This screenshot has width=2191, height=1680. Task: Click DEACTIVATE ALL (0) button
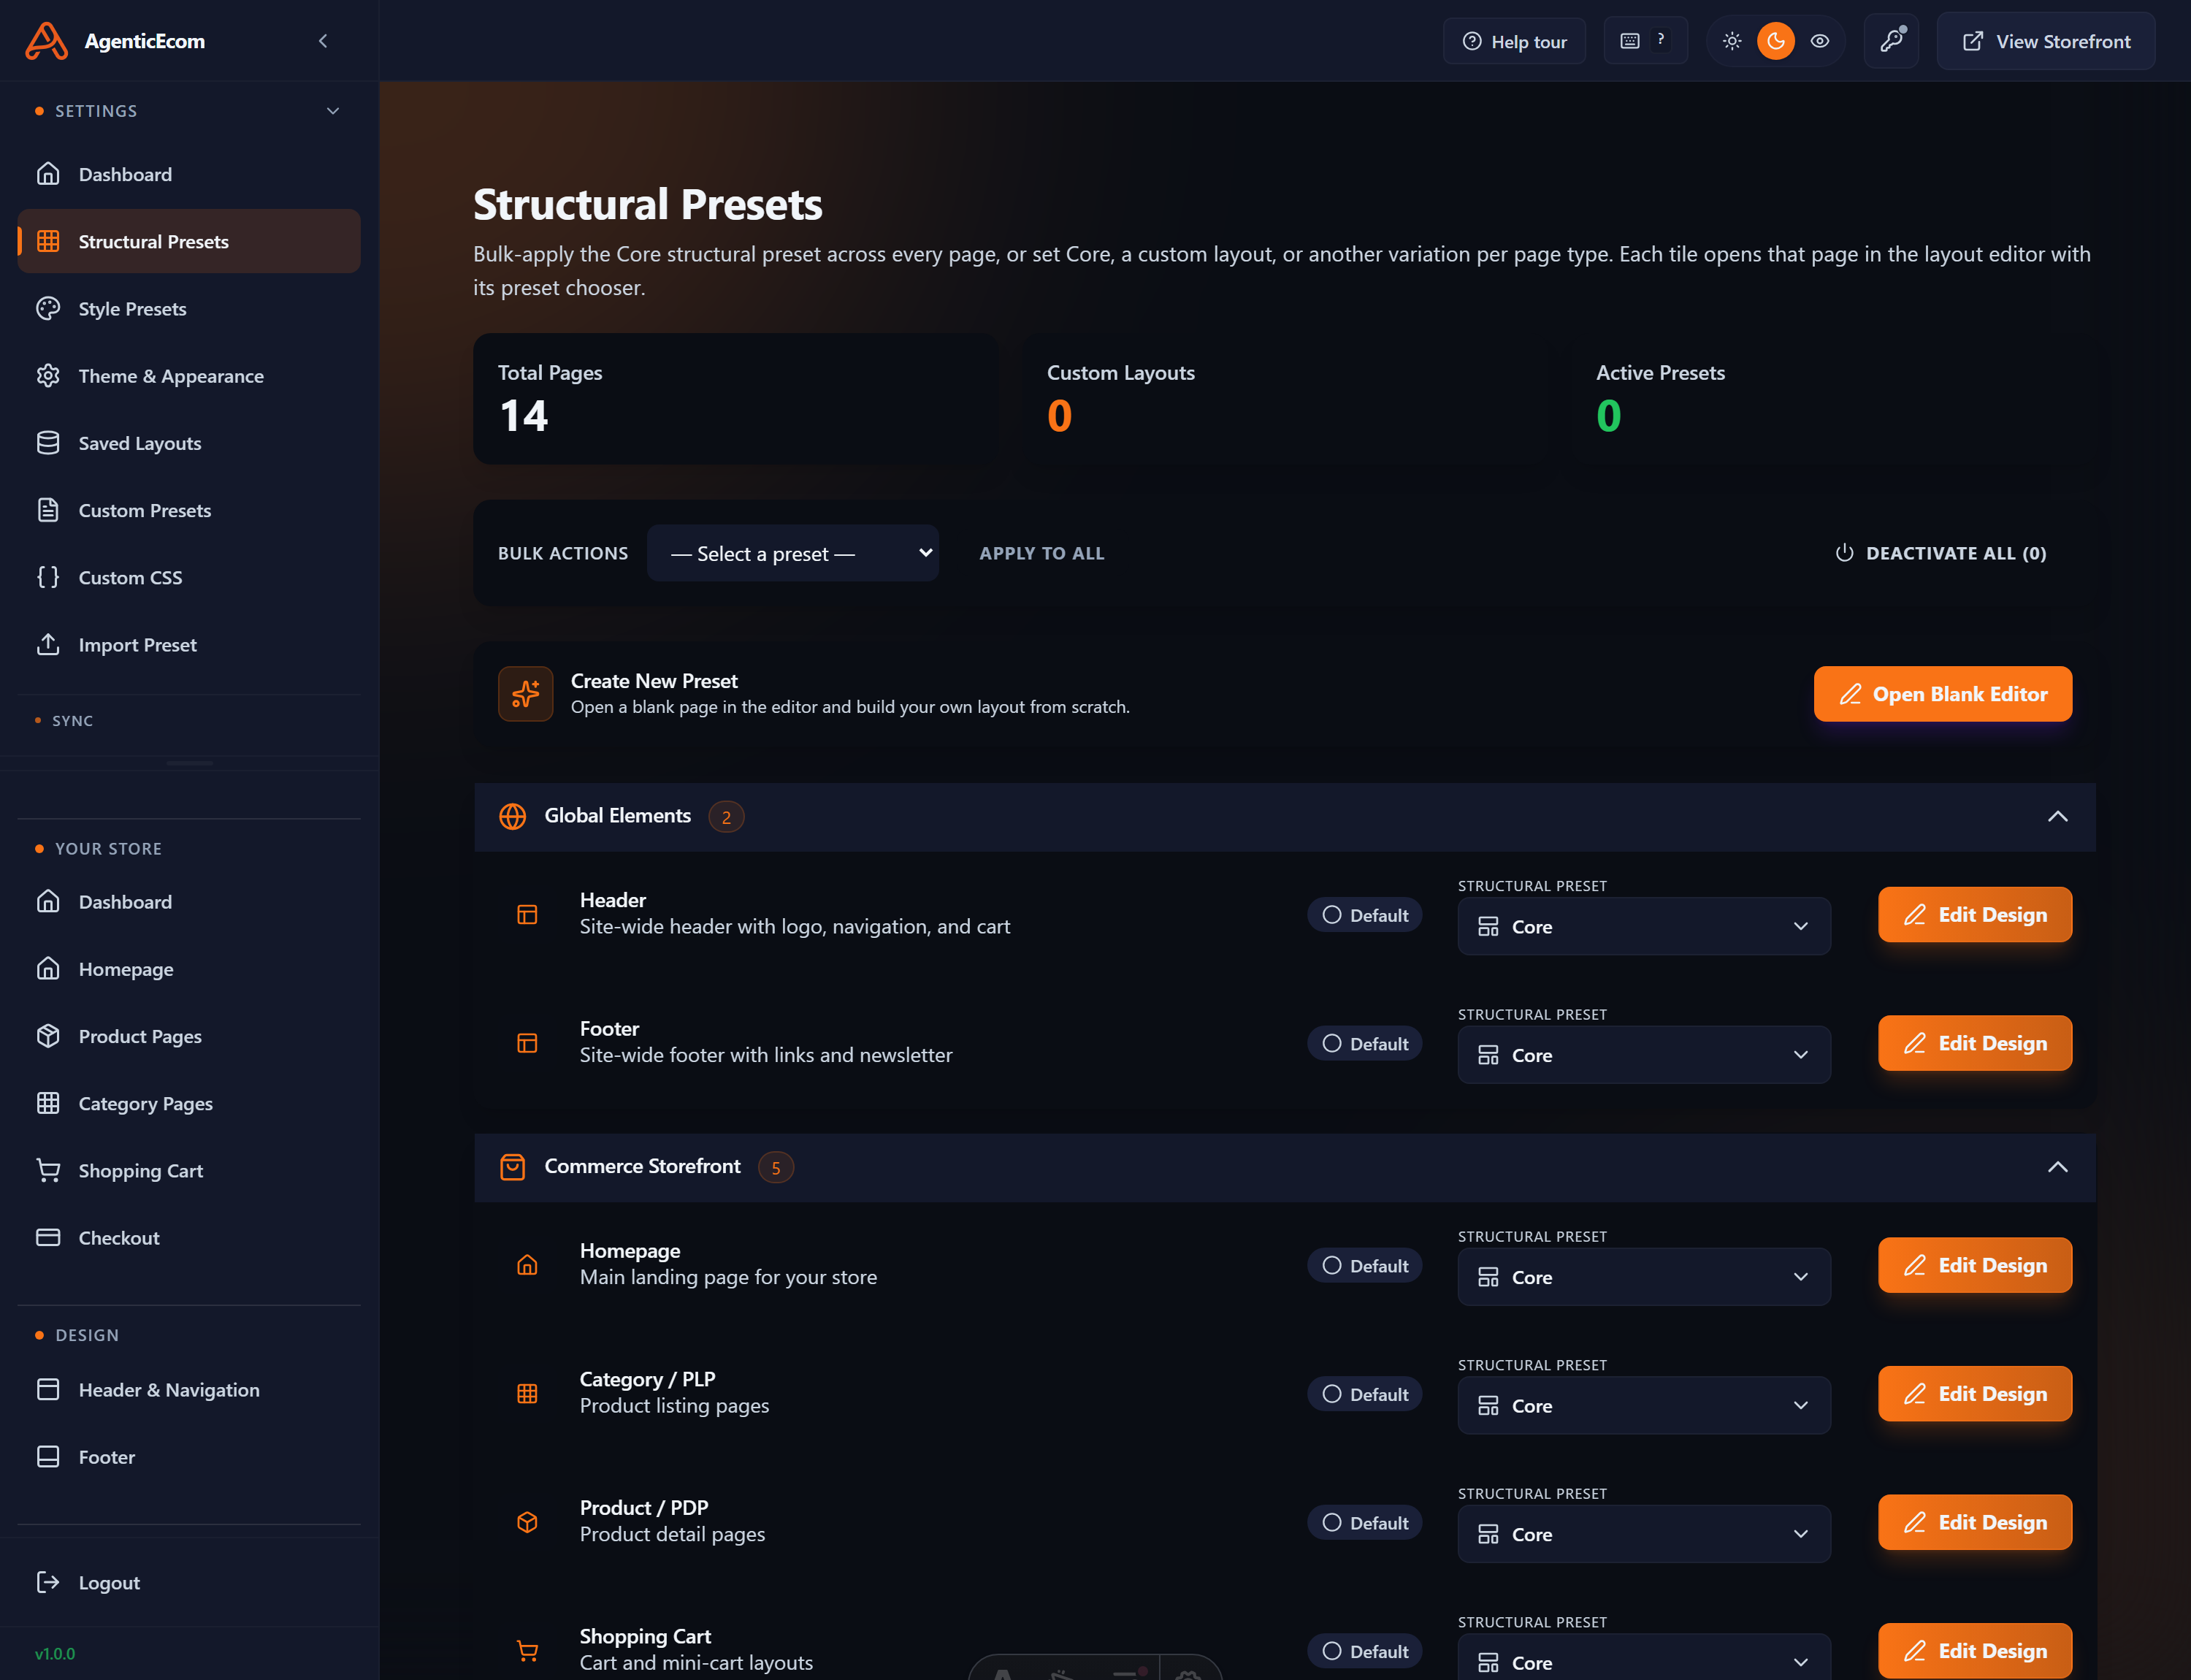click(1941, 553)
